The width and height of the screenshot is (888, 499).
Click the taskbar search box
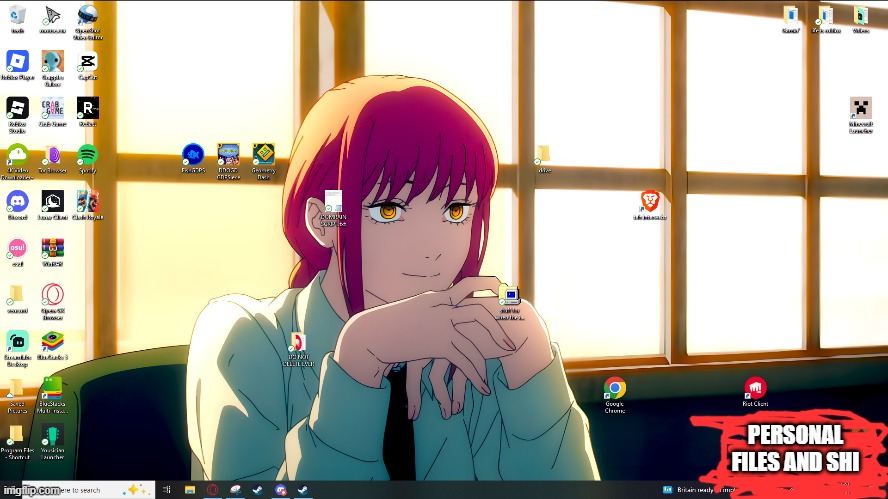pos(89,490)
